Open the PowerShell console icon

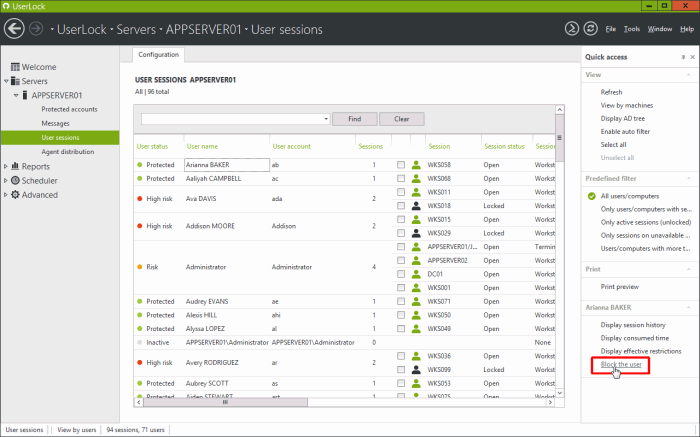(x=571, y=29)
